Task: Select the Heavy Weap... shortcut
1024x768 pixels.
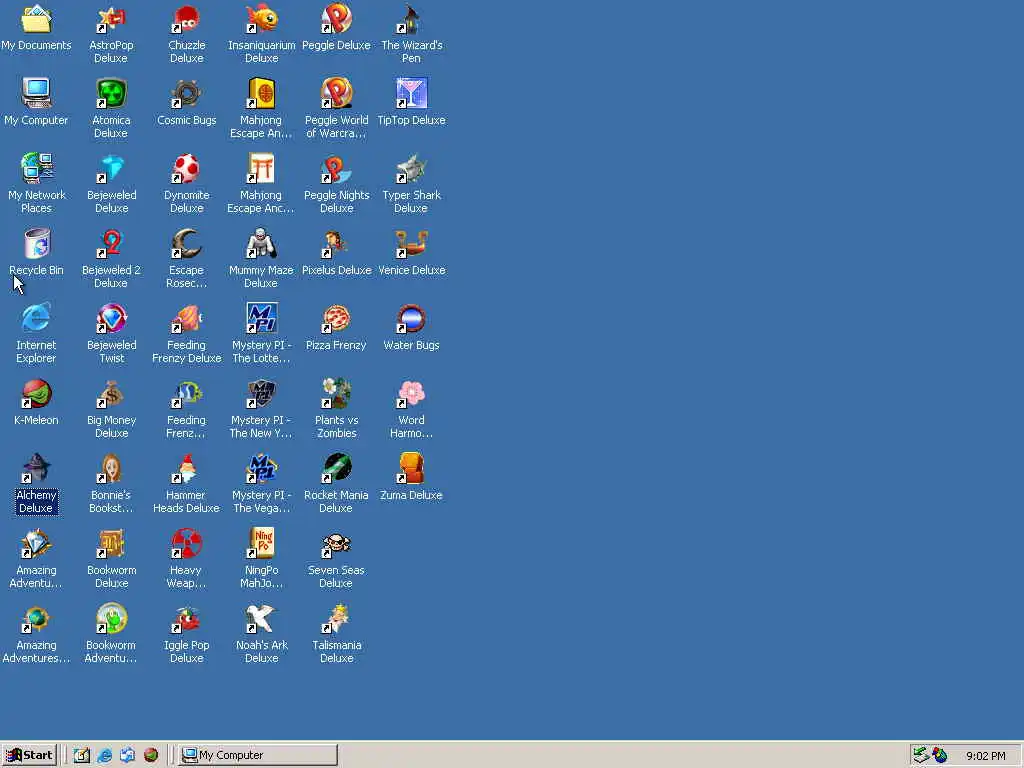Action: click(187, 544)
